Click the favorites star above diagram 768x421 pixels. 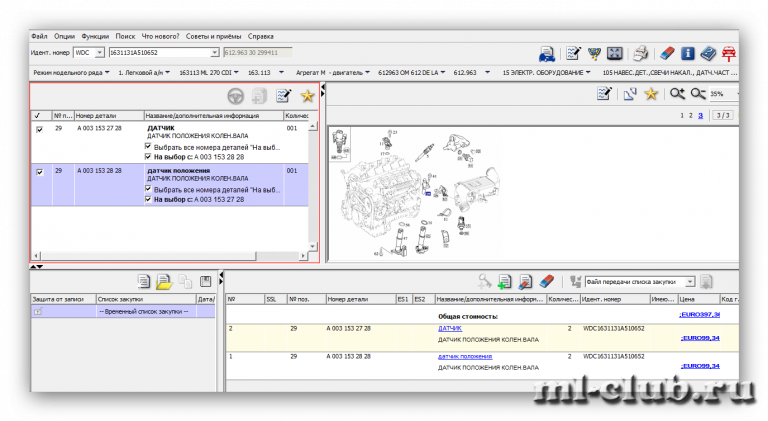point(651,94)
